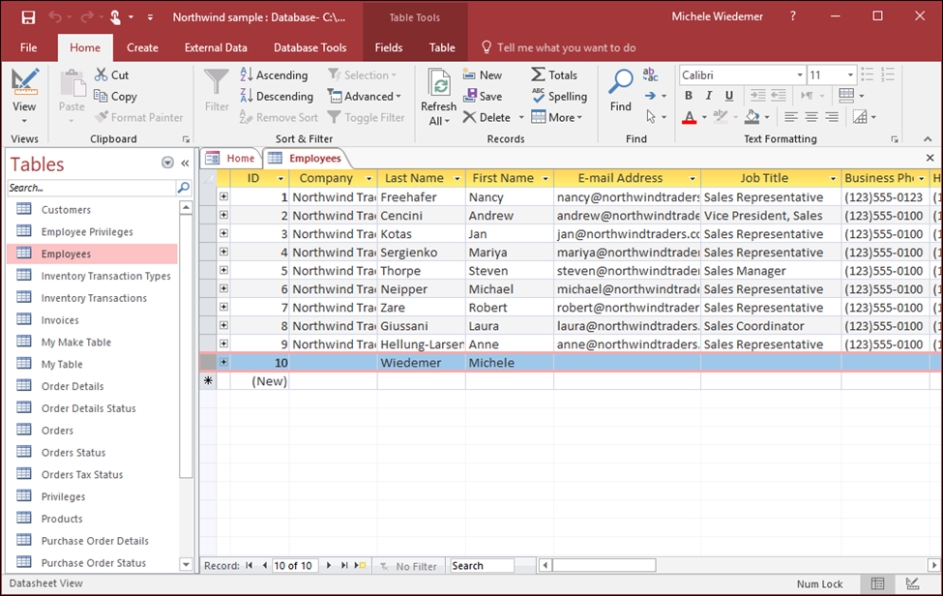Click the horizontal scrollbar thumb under the datasheet
Image resolution: width=943 pixels, height=596 pixels.
point(604,565)
